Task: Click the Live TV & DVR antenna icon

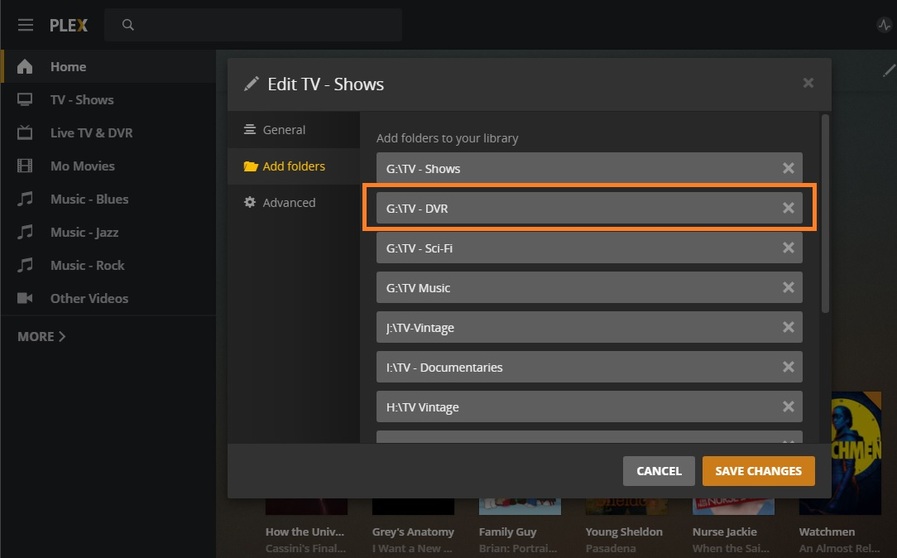Action: coord(25,133)
